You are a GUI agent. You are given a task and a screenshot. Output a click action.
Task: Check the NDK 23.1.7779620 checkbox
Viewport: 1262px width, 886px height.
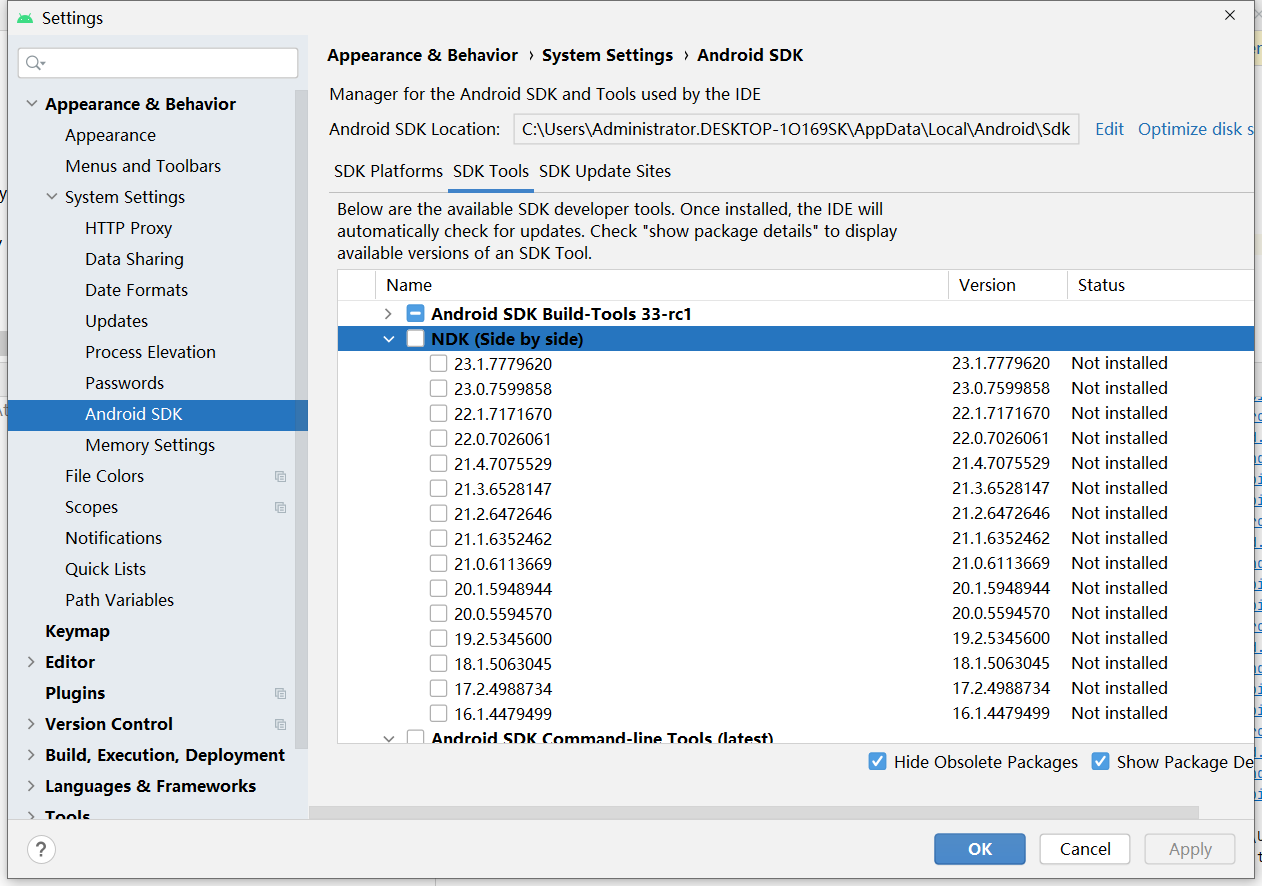coord(438,363)
